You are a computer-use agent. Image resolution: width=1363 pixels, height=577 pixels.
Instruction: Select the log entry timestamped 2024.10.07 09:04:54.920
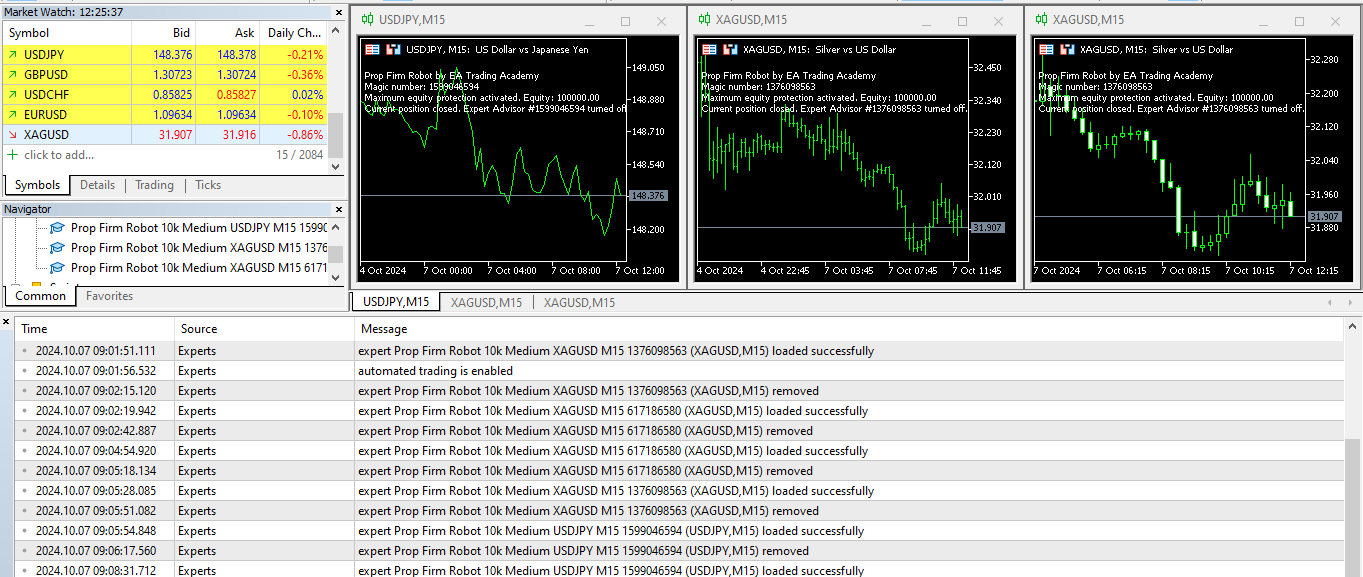pyautogui.click(x=679, y=451)
